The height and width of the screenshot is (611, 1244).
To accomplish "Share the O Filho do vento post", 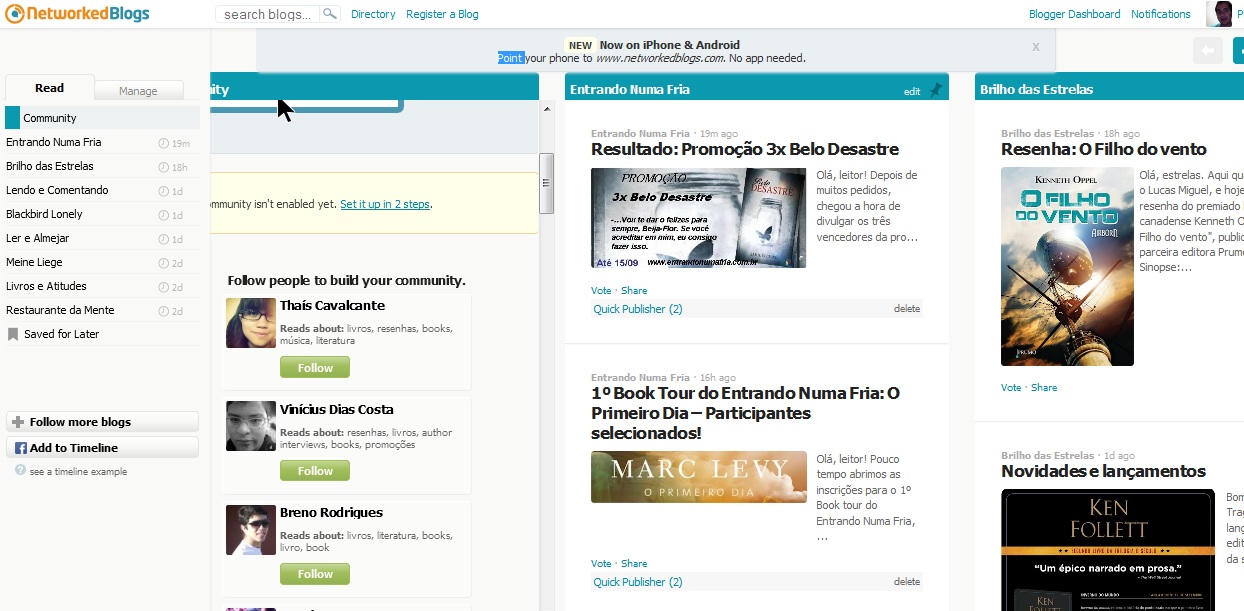I will [x=1044, y=388].
